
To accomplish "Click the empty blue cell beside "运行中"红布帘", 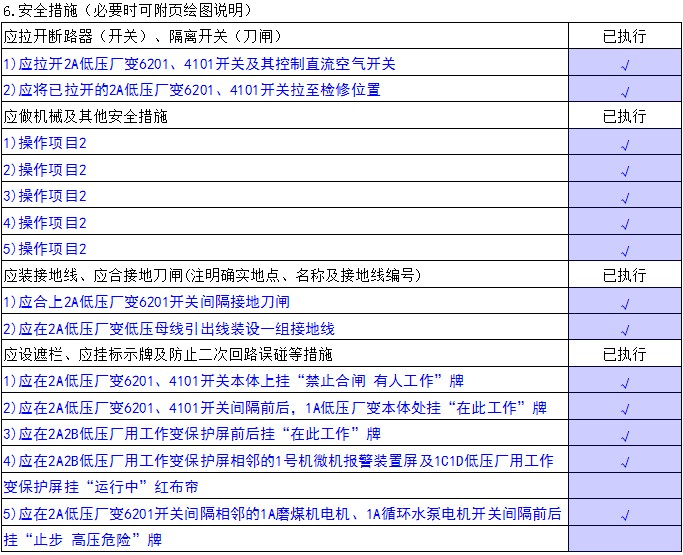I will tap(624, 488).
